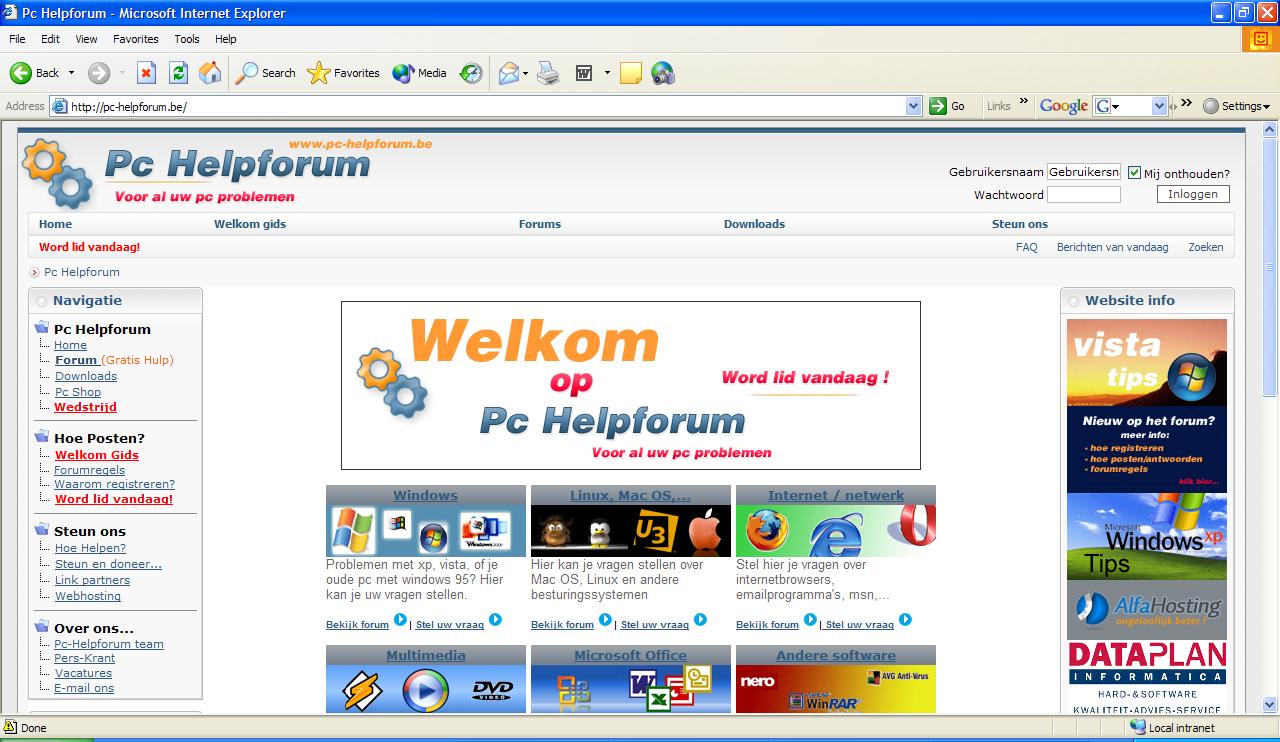
Task: Open the Media pane
Action: [x=420, y=73]
